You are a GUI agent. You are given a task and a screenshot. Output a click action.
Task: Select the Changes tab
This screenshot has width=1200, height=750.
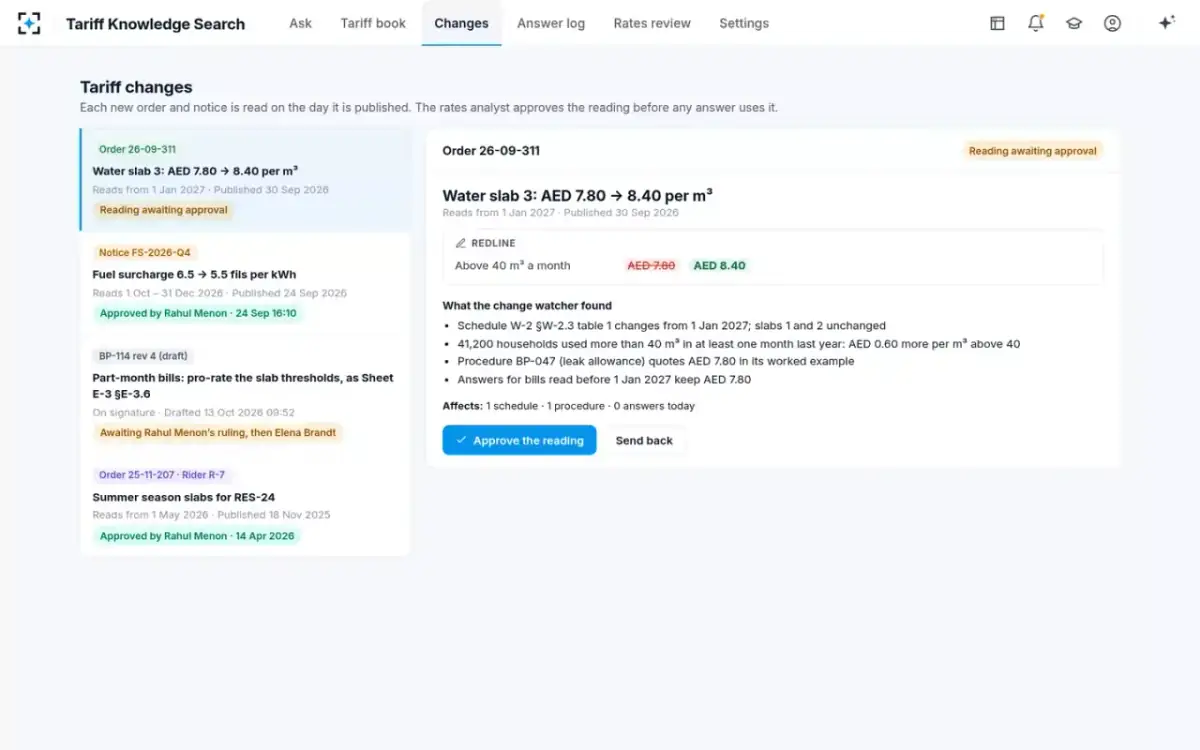(461, 23)
